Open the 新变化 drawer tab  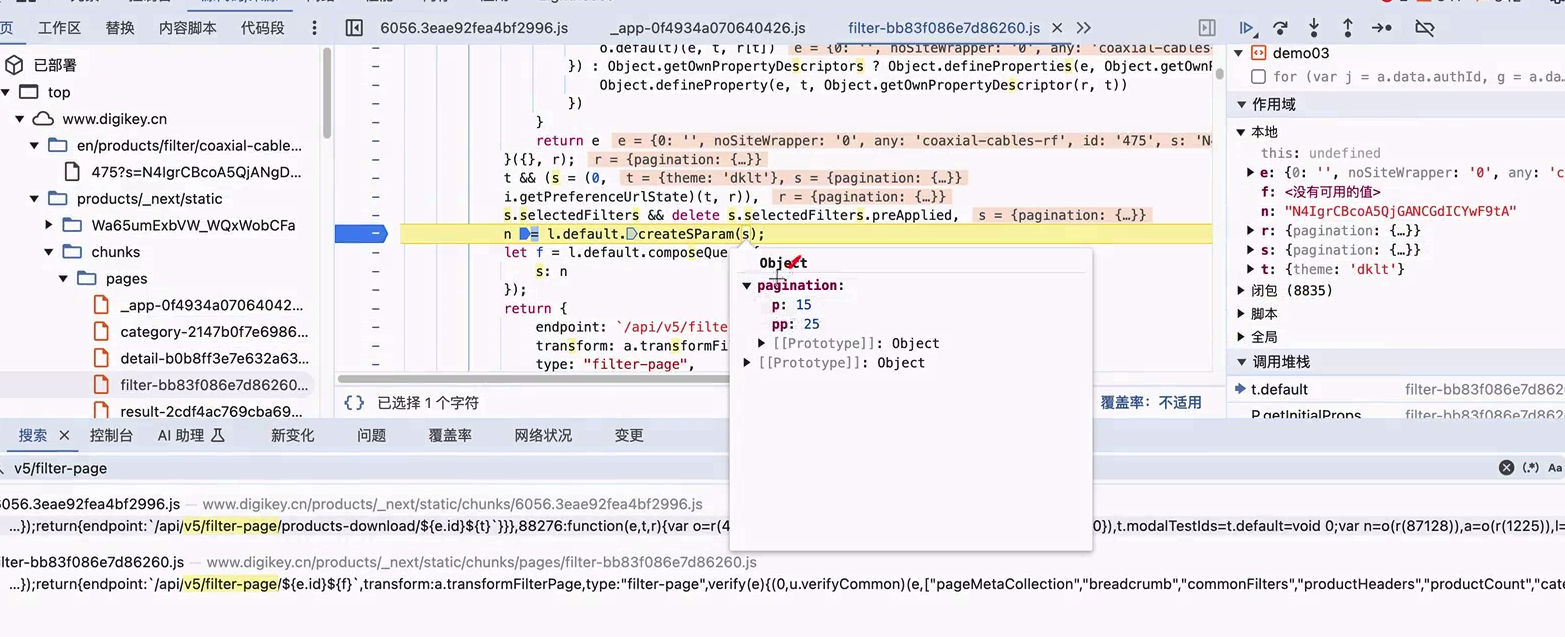293,435
